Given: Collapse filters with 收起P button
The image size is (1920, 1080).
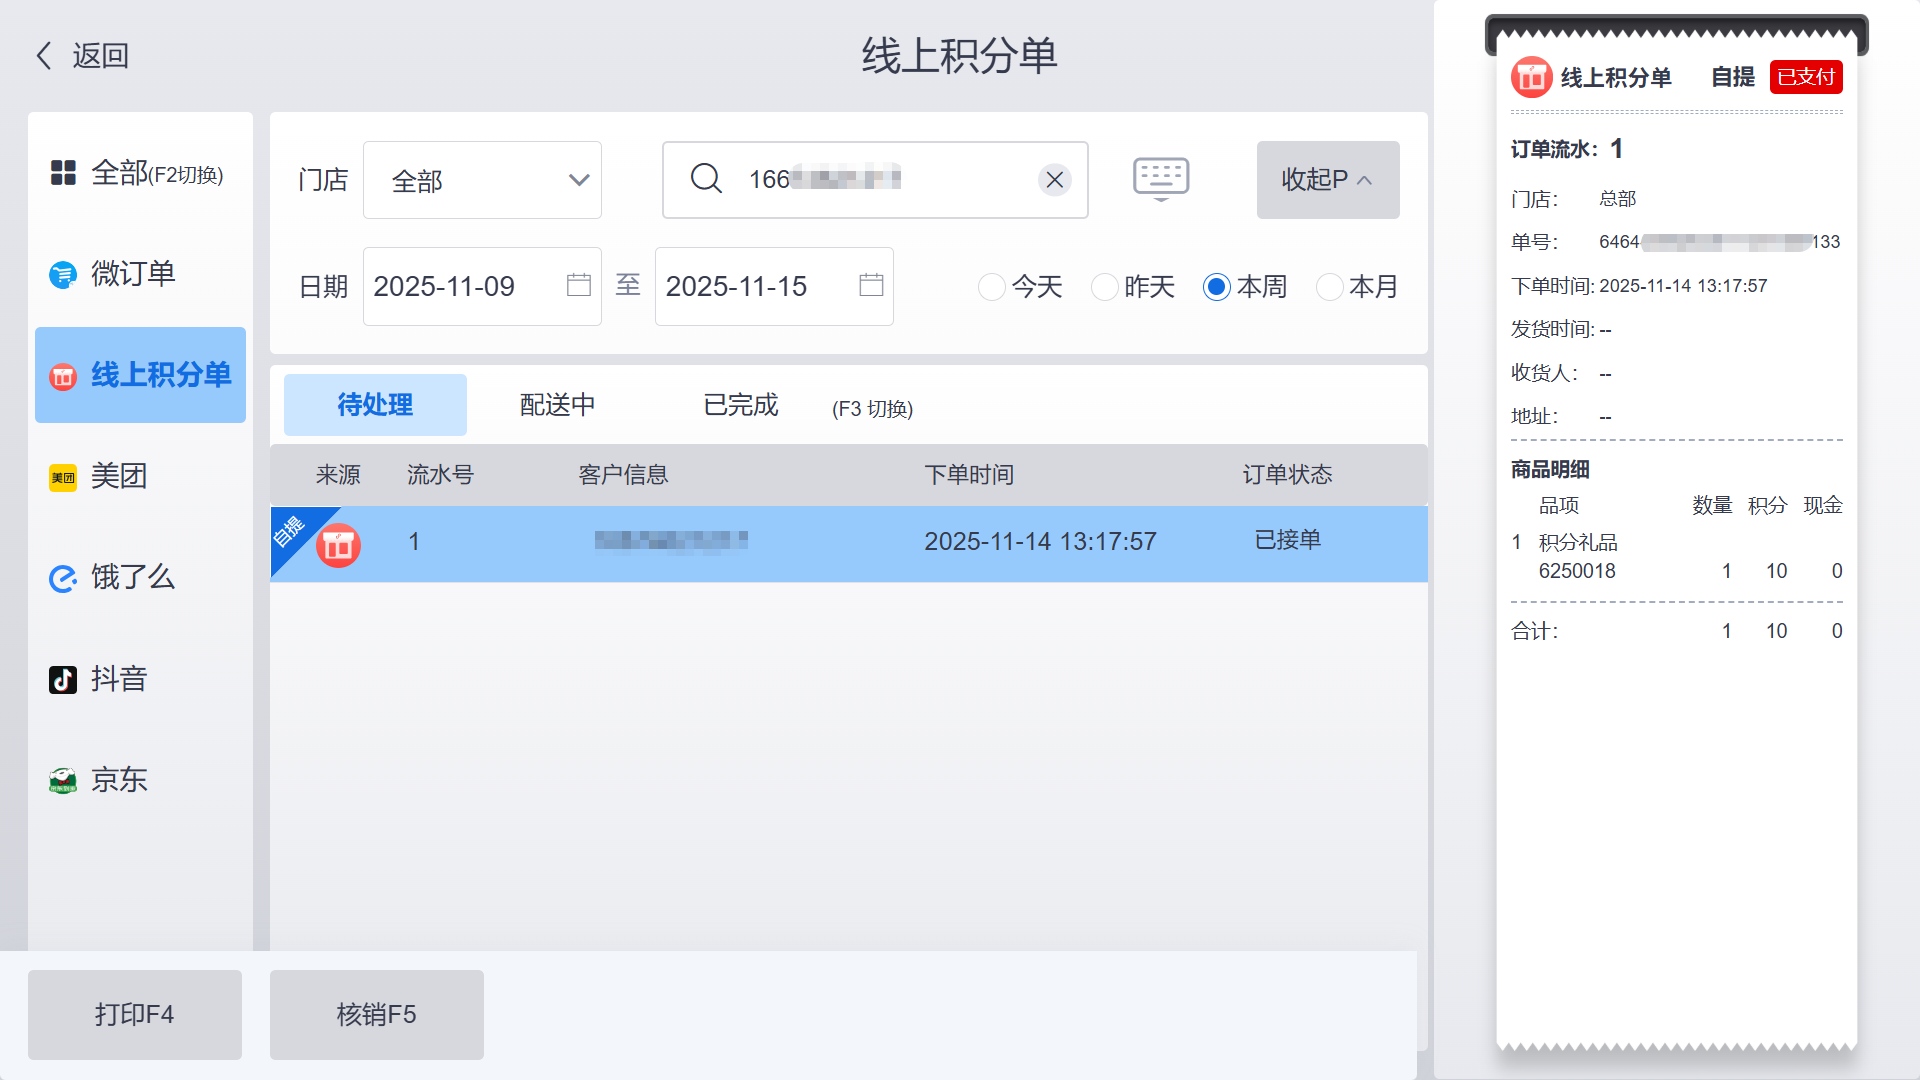Looking at the screenshot, I should (1327, 180).
